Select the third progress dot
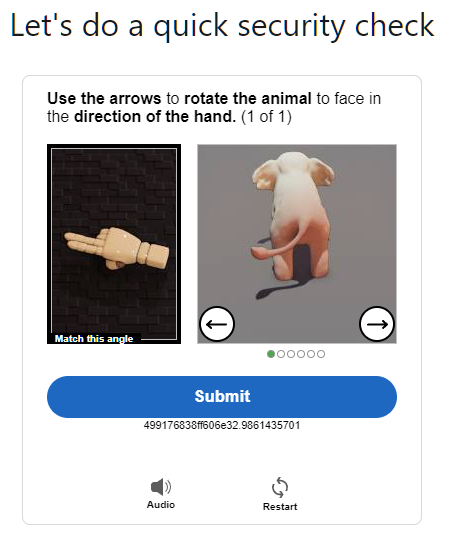Viewport: 452px width, 544px height. pos(291,354)
